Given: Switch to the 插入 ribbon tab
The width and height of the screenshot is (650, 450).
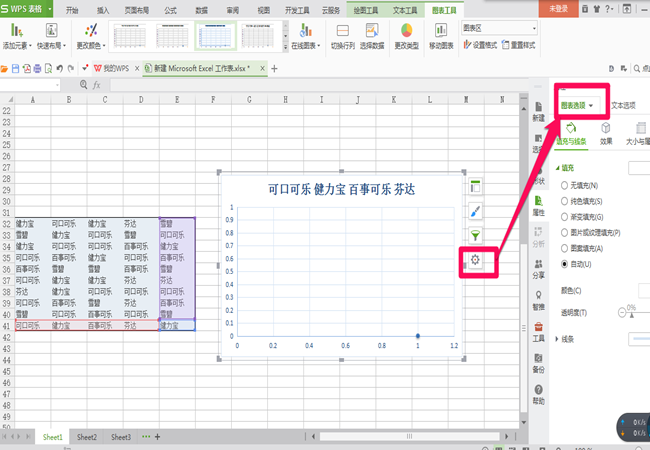Looking at the screenshot, I should click(x=103, y=10).
